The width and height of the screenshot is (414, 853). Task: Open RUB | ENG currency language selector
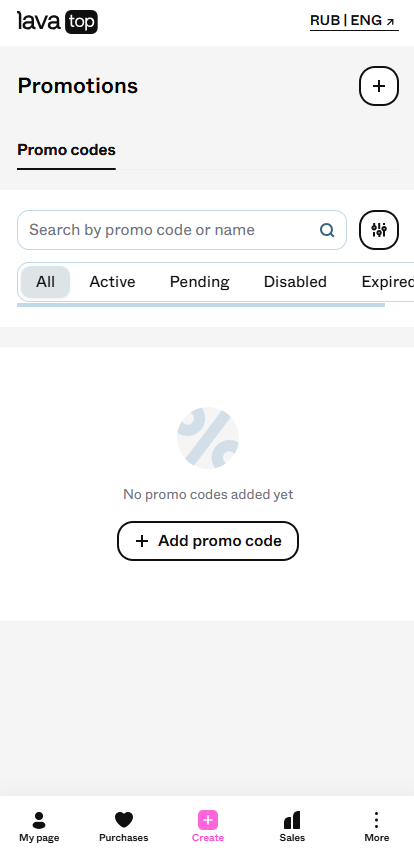click(354, 21)
